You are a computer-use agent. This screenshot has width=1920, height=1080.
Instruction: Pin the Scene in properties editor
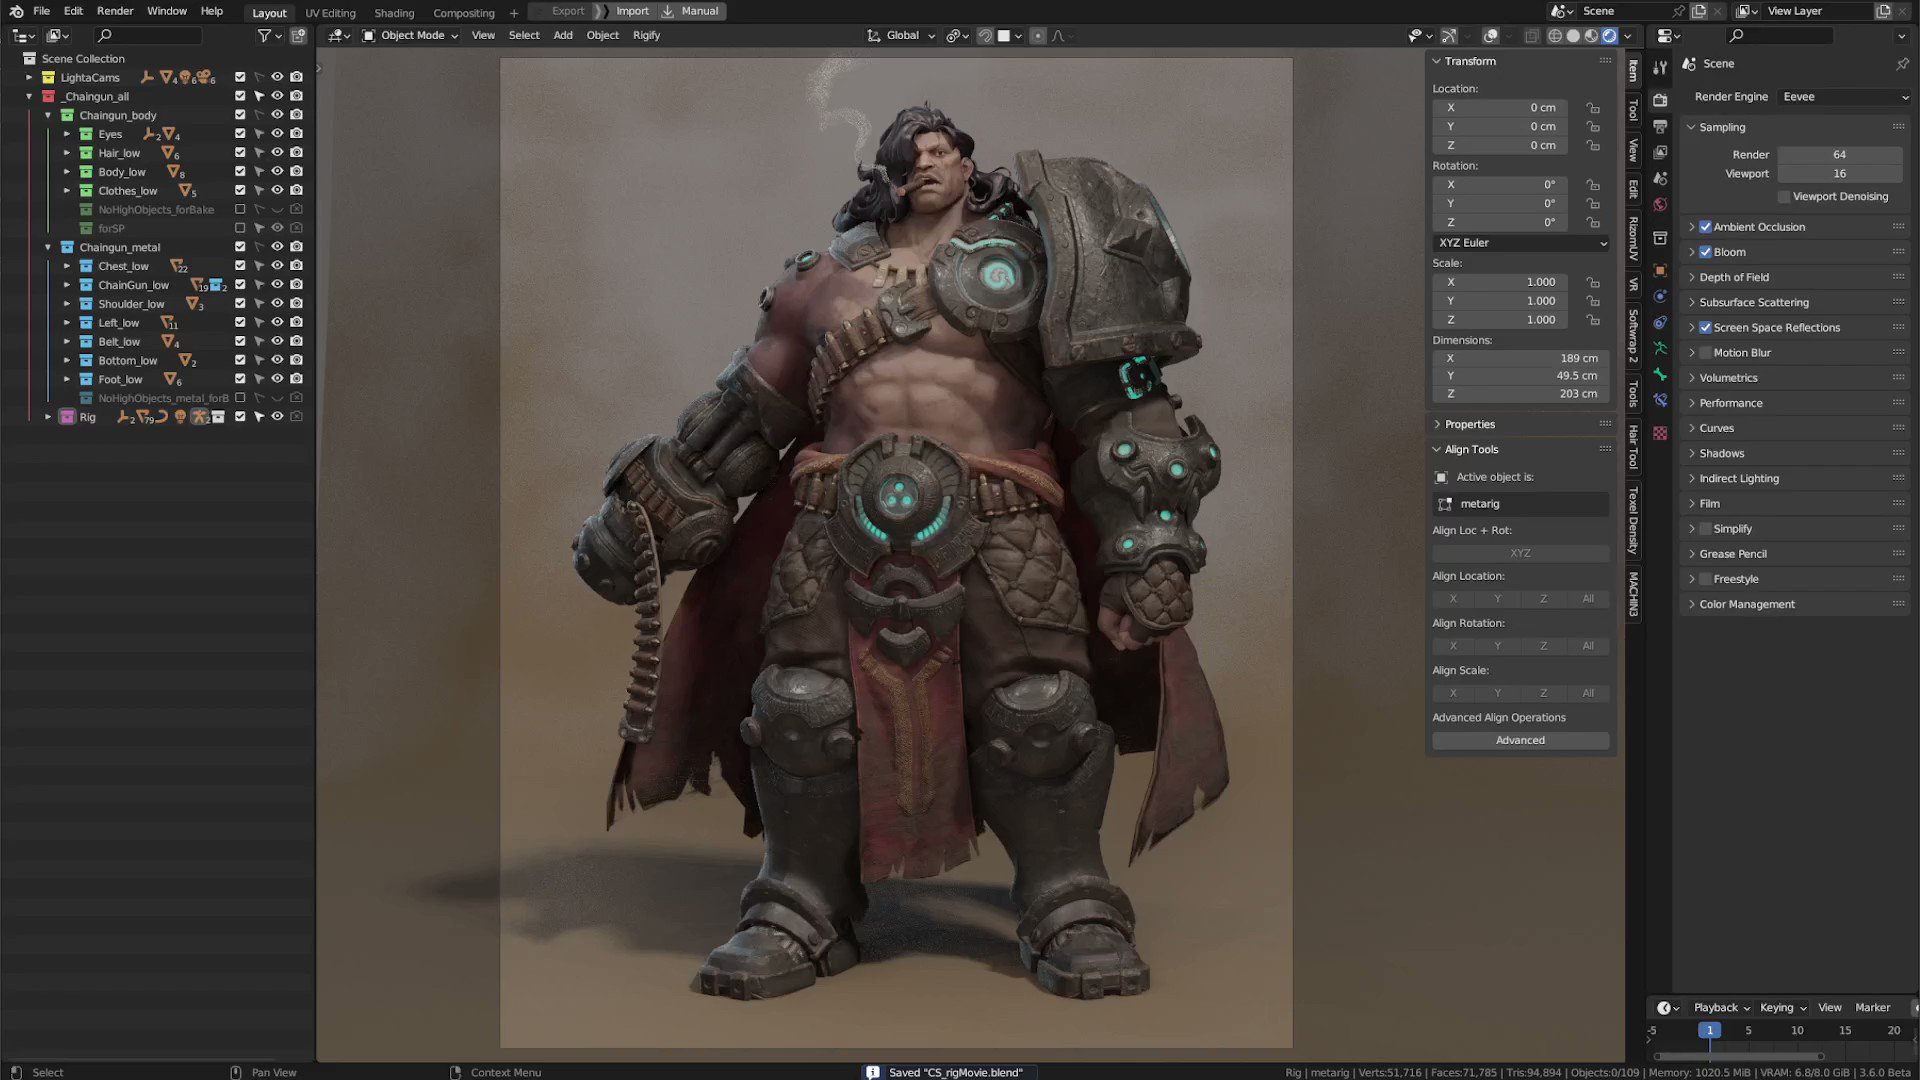(1902, 63)
